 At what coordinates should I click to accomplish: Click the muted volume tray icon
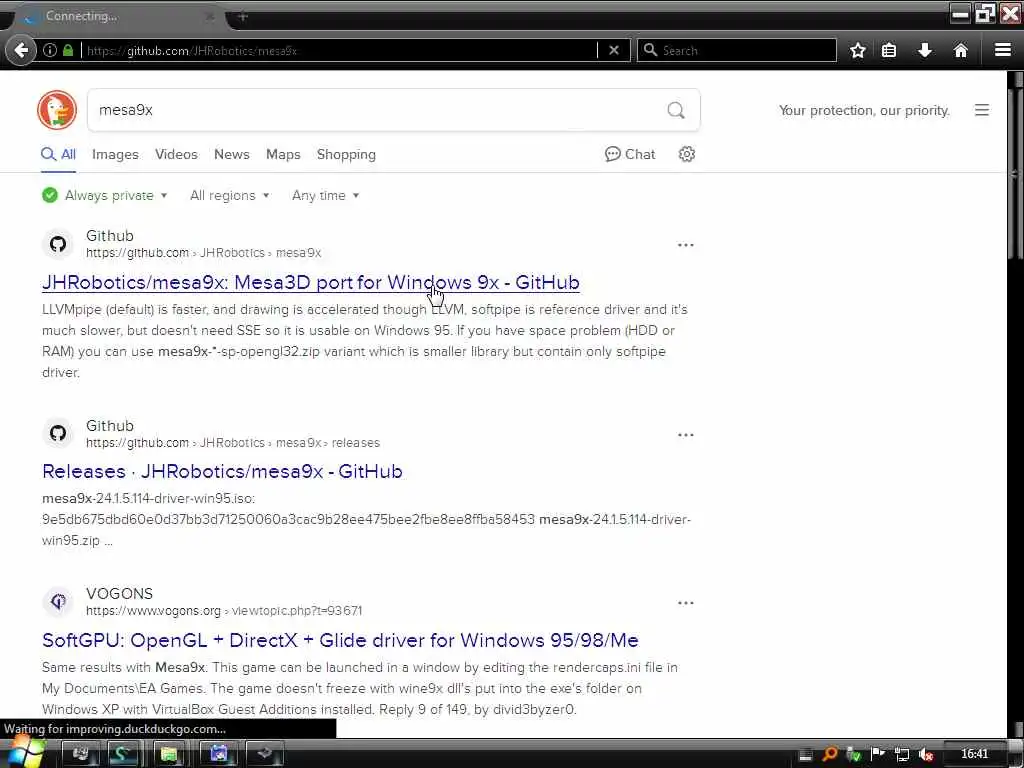click(x=926, y=755)
